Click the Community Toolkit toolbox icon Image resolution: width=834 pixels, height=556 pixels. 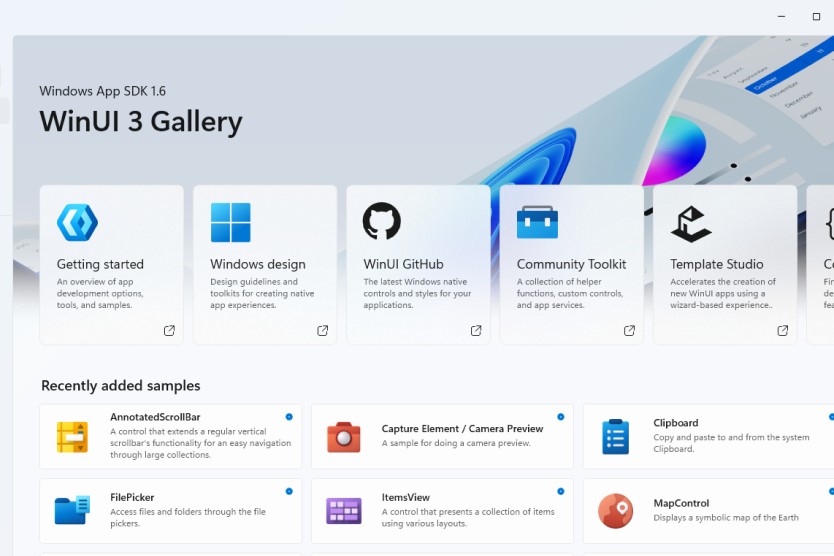[x=537, y=222]
